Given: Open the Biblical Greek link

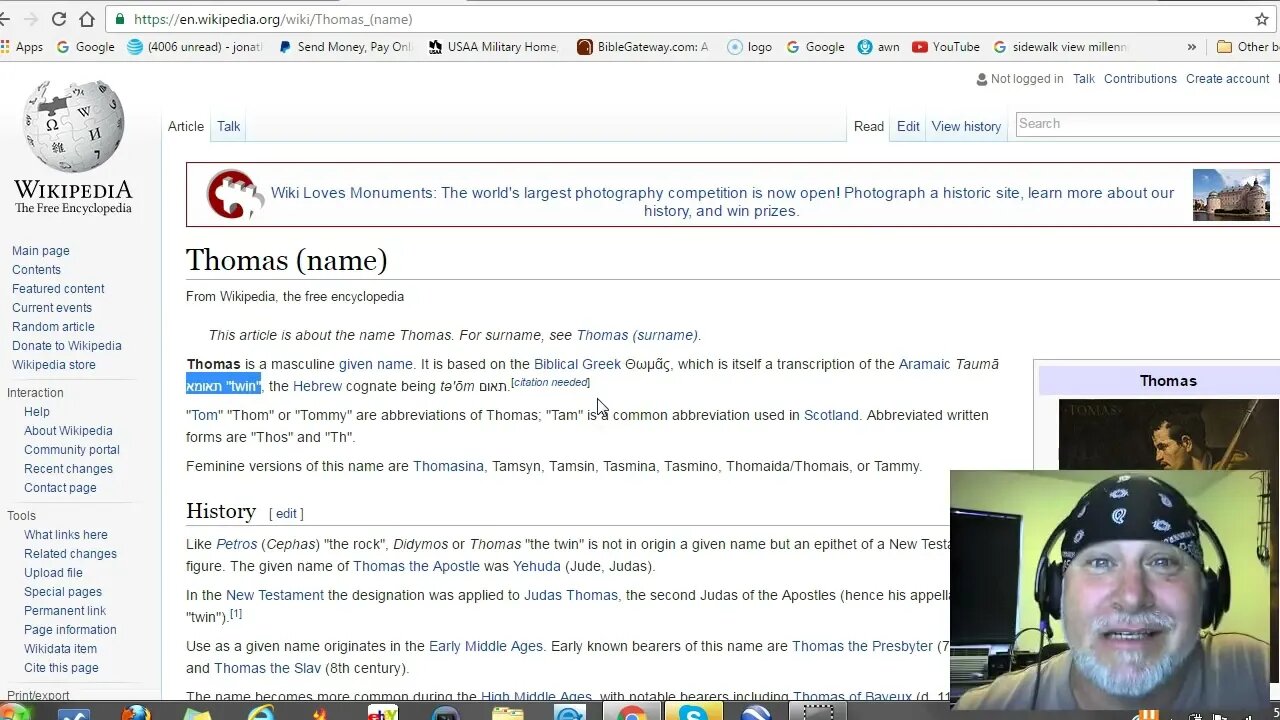Looking at the screenshot, I should pyautogui.click(x=577, y=364).
